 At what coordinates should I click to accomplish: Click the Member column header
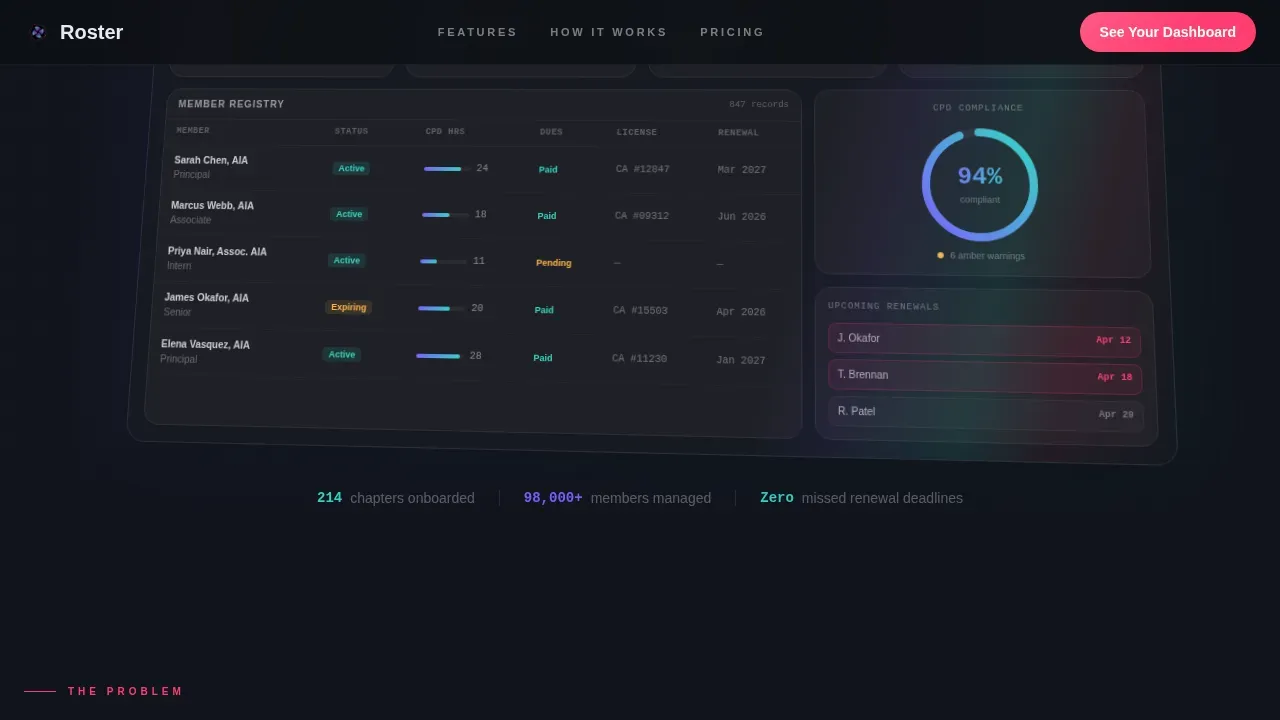pos(193,131)
